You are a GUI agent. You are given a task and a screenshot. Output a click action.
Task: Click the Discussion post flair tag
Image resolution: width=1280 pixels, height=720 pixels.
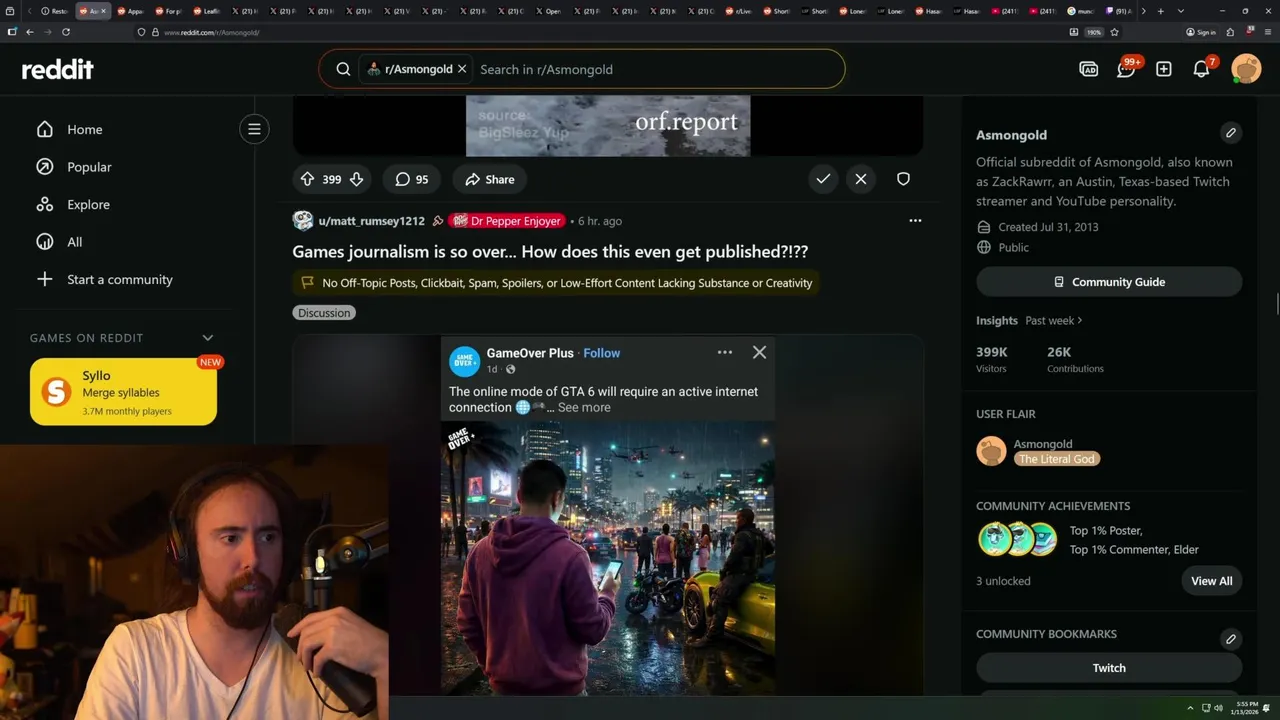point(324,313)
